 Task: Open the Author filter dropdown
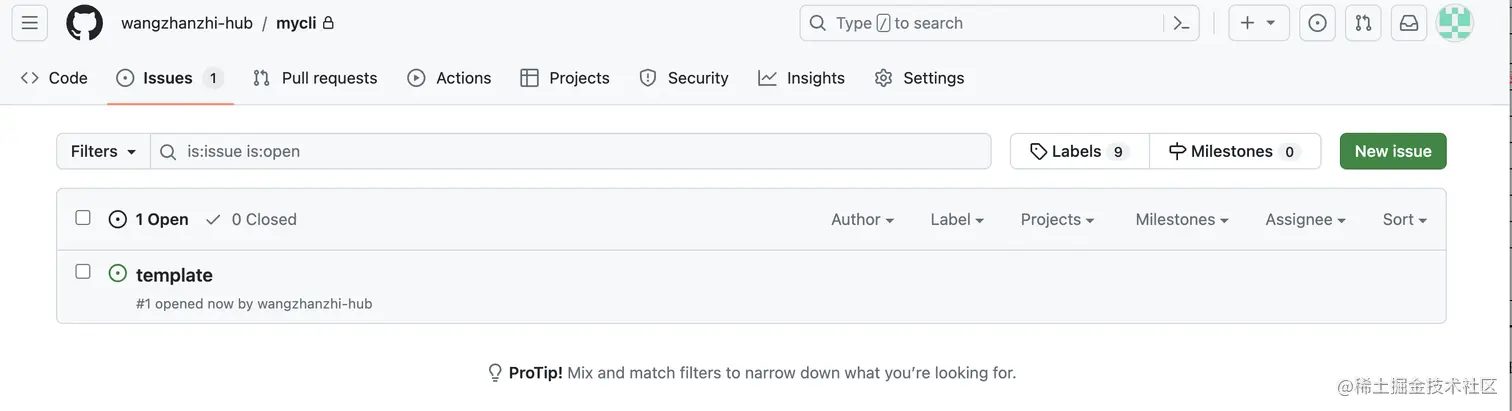(x=862, y=219)
